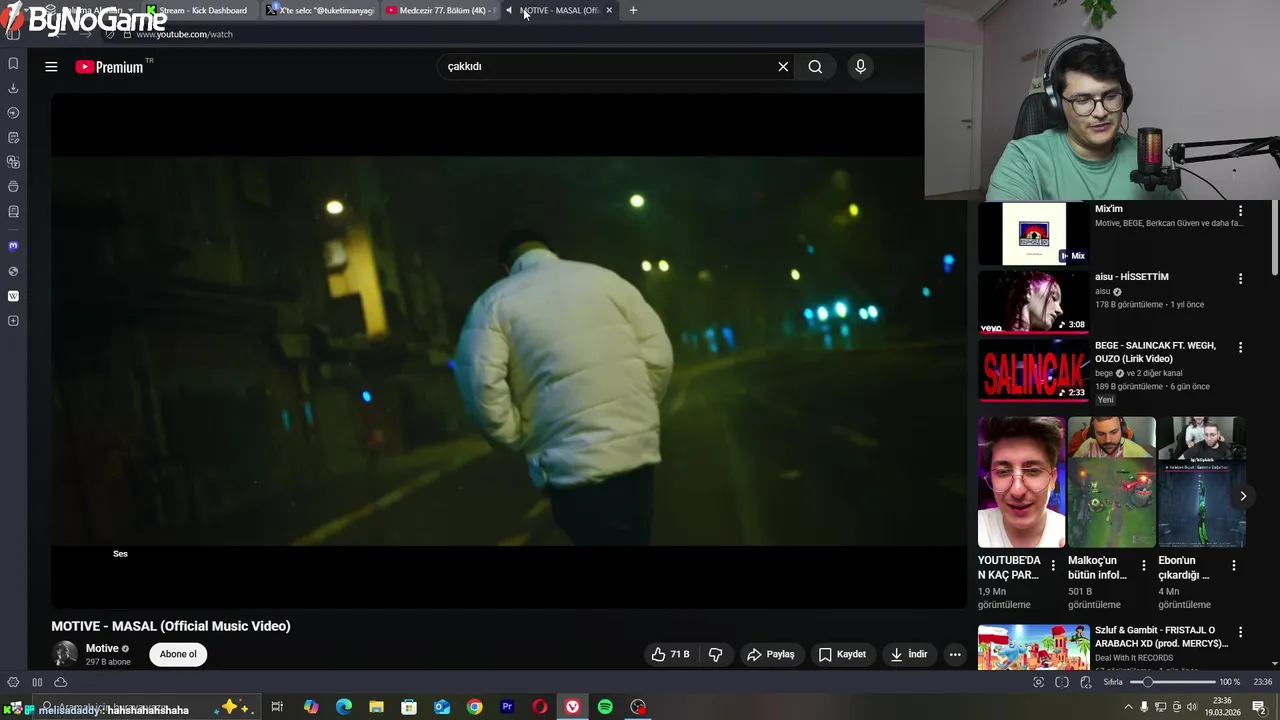
Task: Click the Paylaş share button
Action: (x=770, y=654)
